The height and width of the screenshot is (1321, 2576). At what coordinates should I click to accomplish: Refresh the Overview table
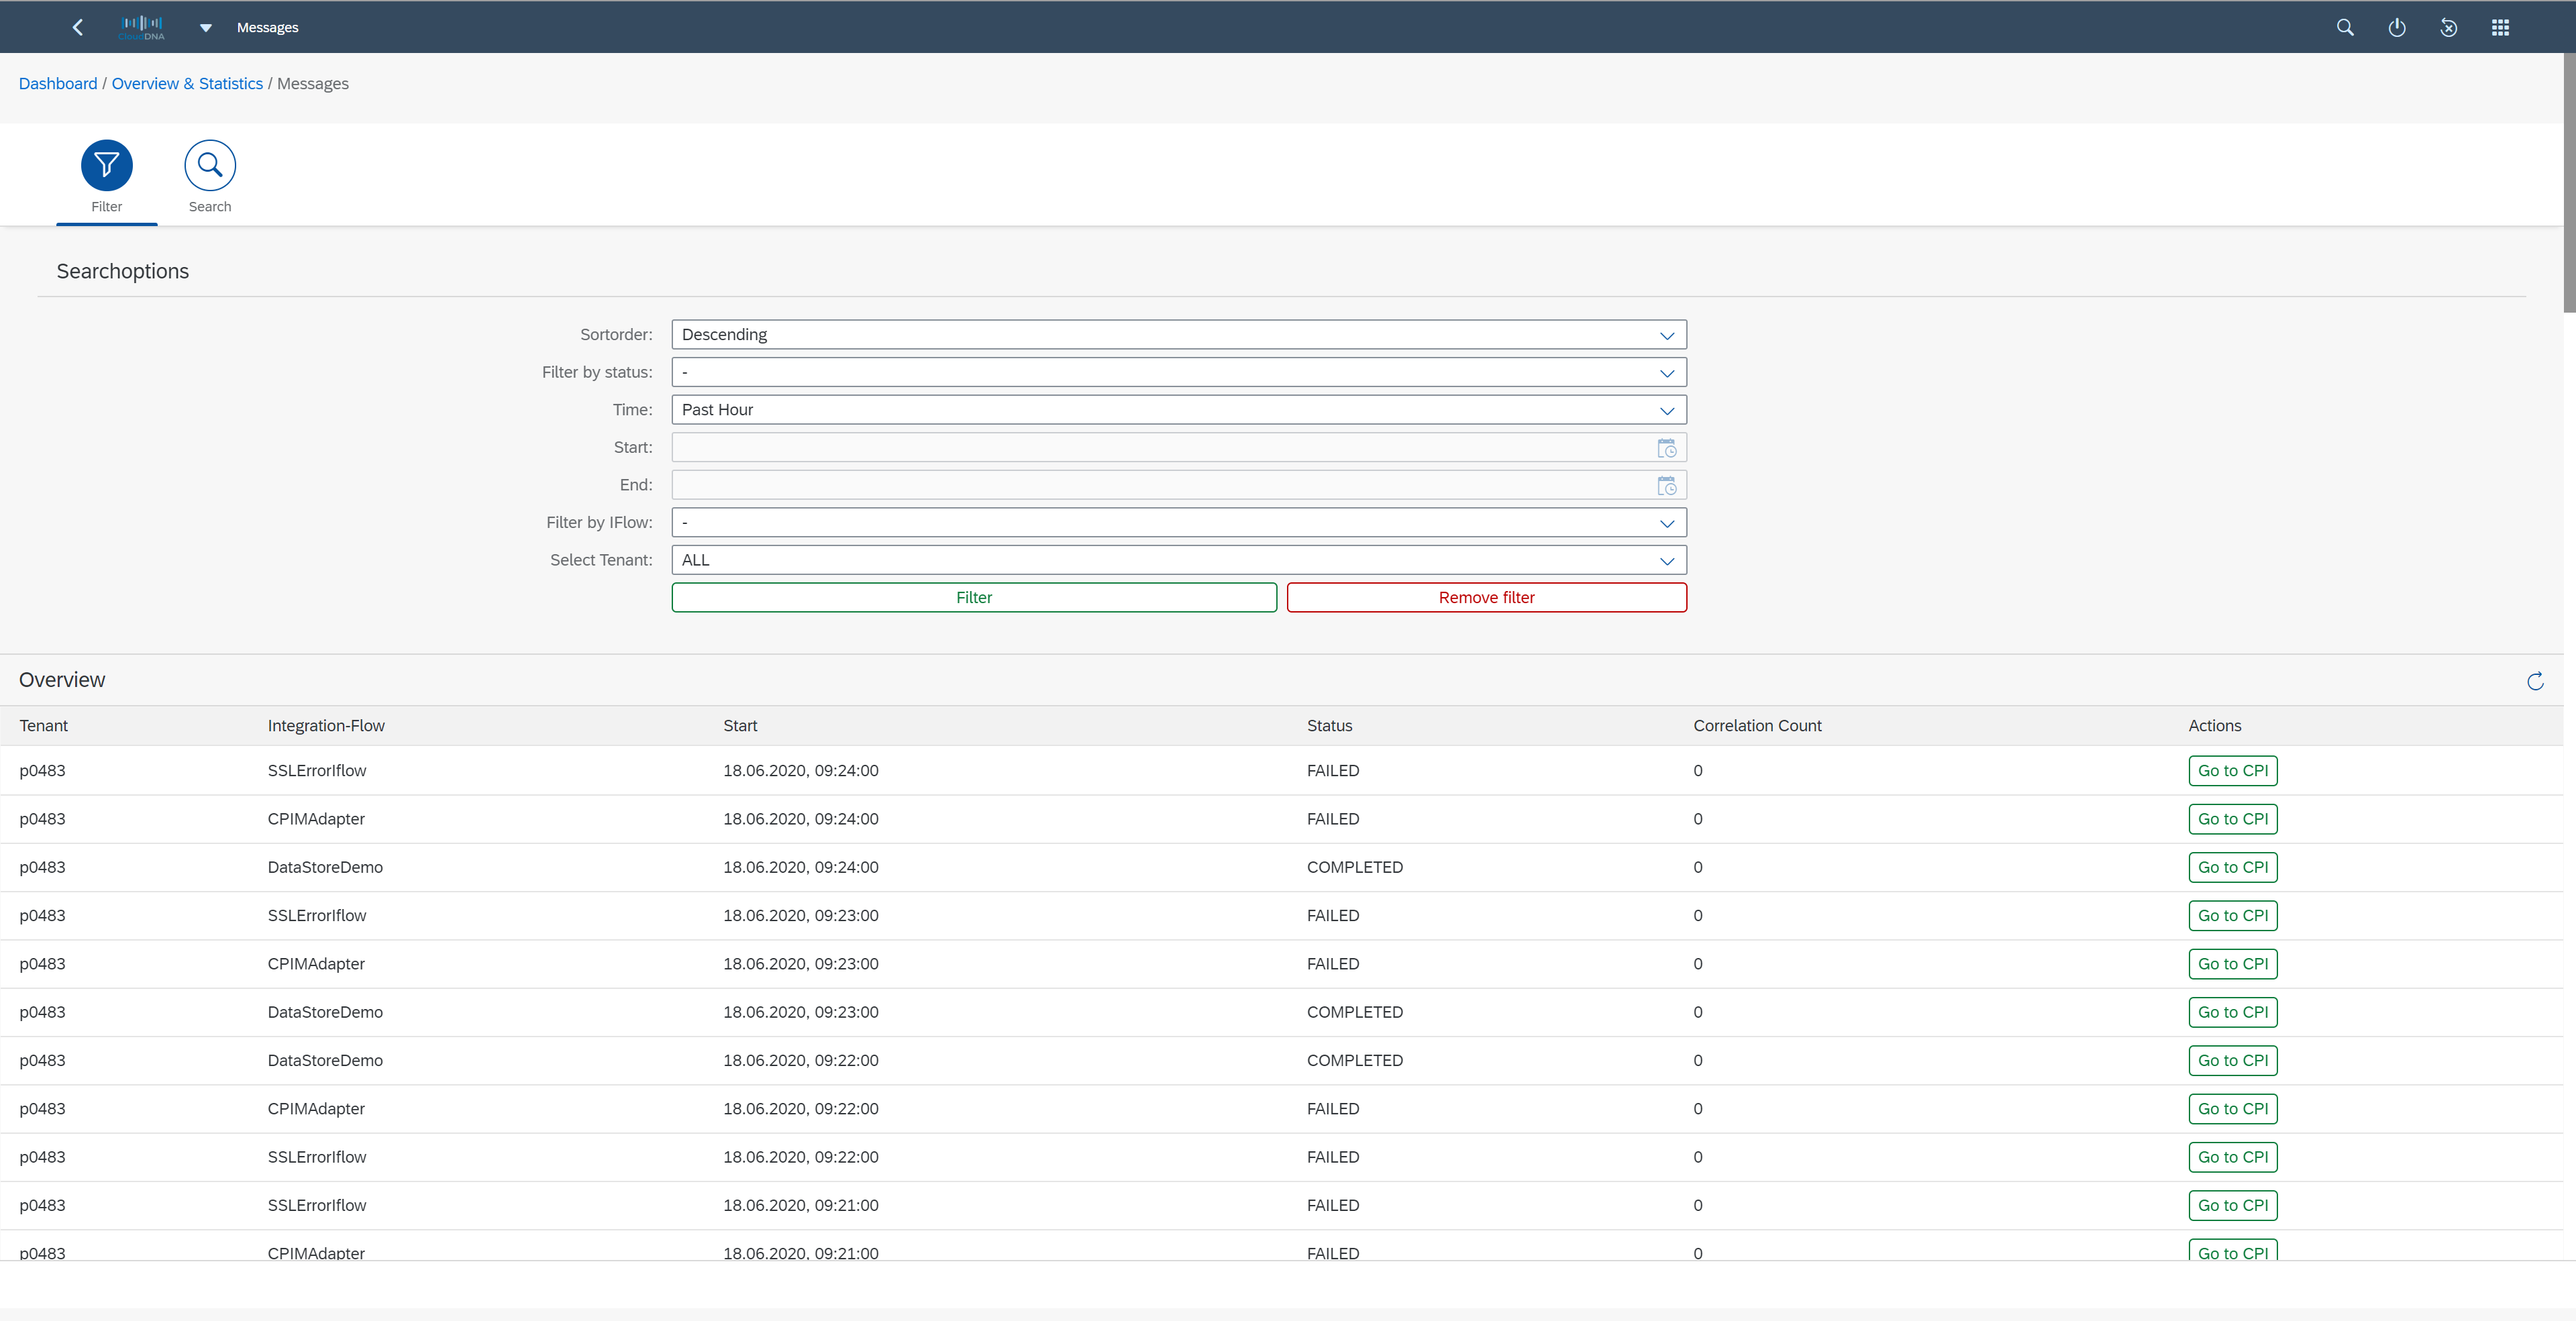click(x=2535, y=681)
